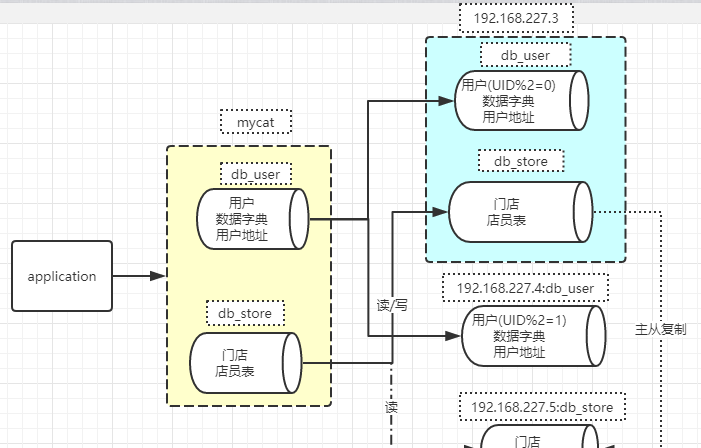Click the arrow from application to mycat
This screenshot has height=448, width=701.
tap(139, 276)
